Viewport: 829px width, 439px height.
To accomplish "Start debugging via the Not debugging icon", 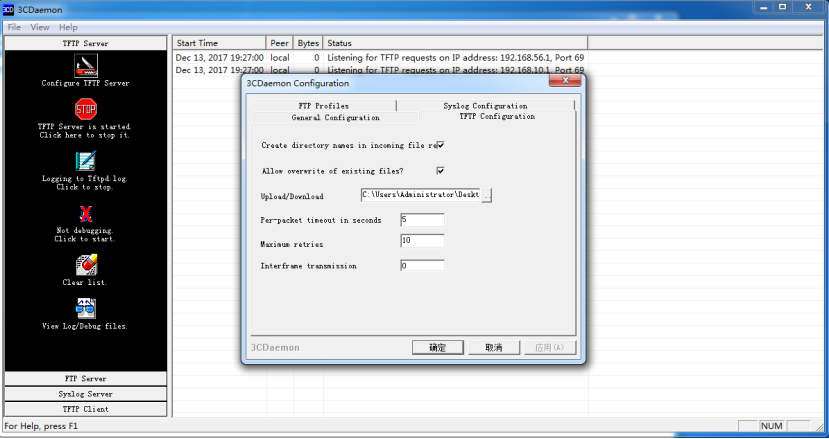I will [x=86, y=214].
